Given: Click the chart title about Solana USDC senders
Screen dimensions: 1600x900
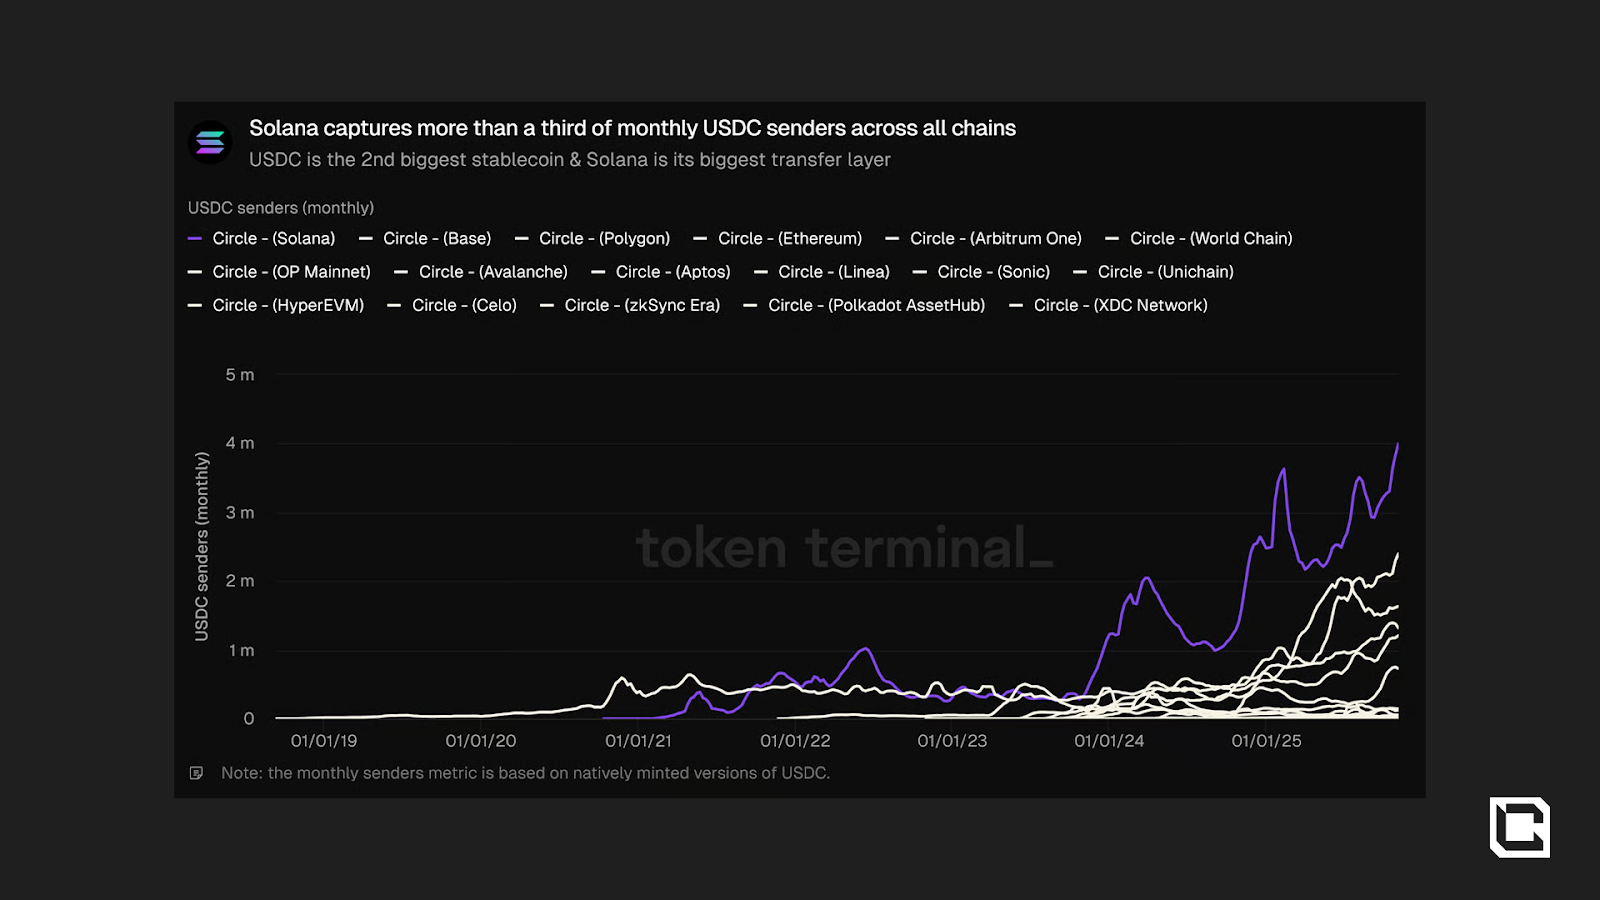Looking at the screenshot, I should tap(632, 128).
